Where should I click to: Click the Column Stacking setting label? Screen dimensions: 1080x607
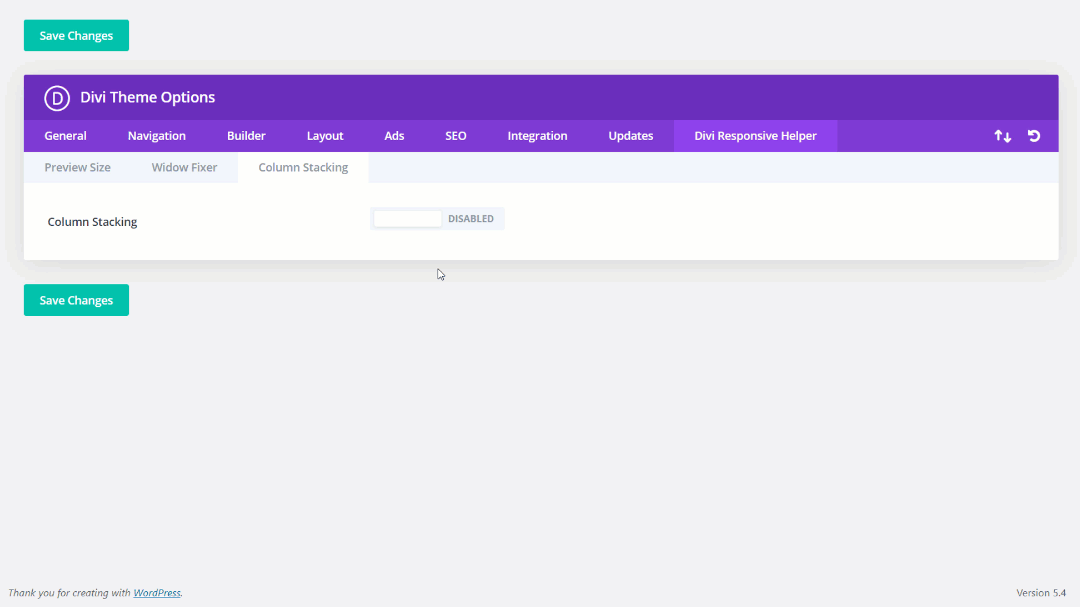click(92, 221)
